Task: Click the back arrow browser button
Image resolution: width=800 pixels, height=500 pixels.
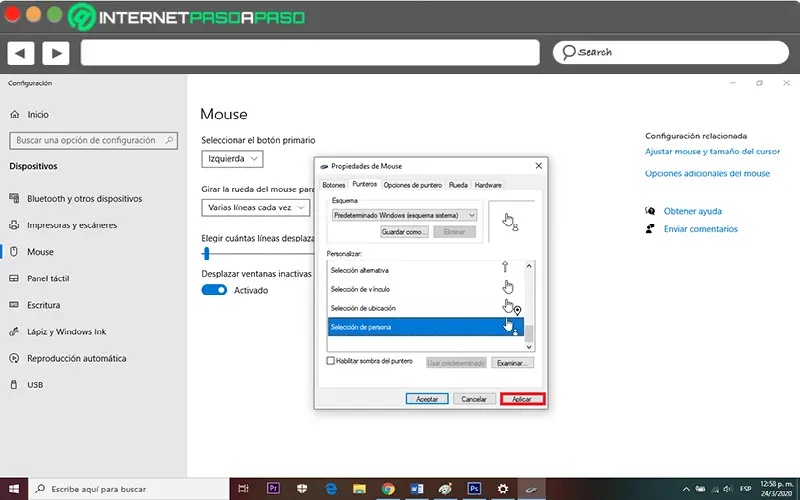Action: pyautogui.click(x=20, y=53)
